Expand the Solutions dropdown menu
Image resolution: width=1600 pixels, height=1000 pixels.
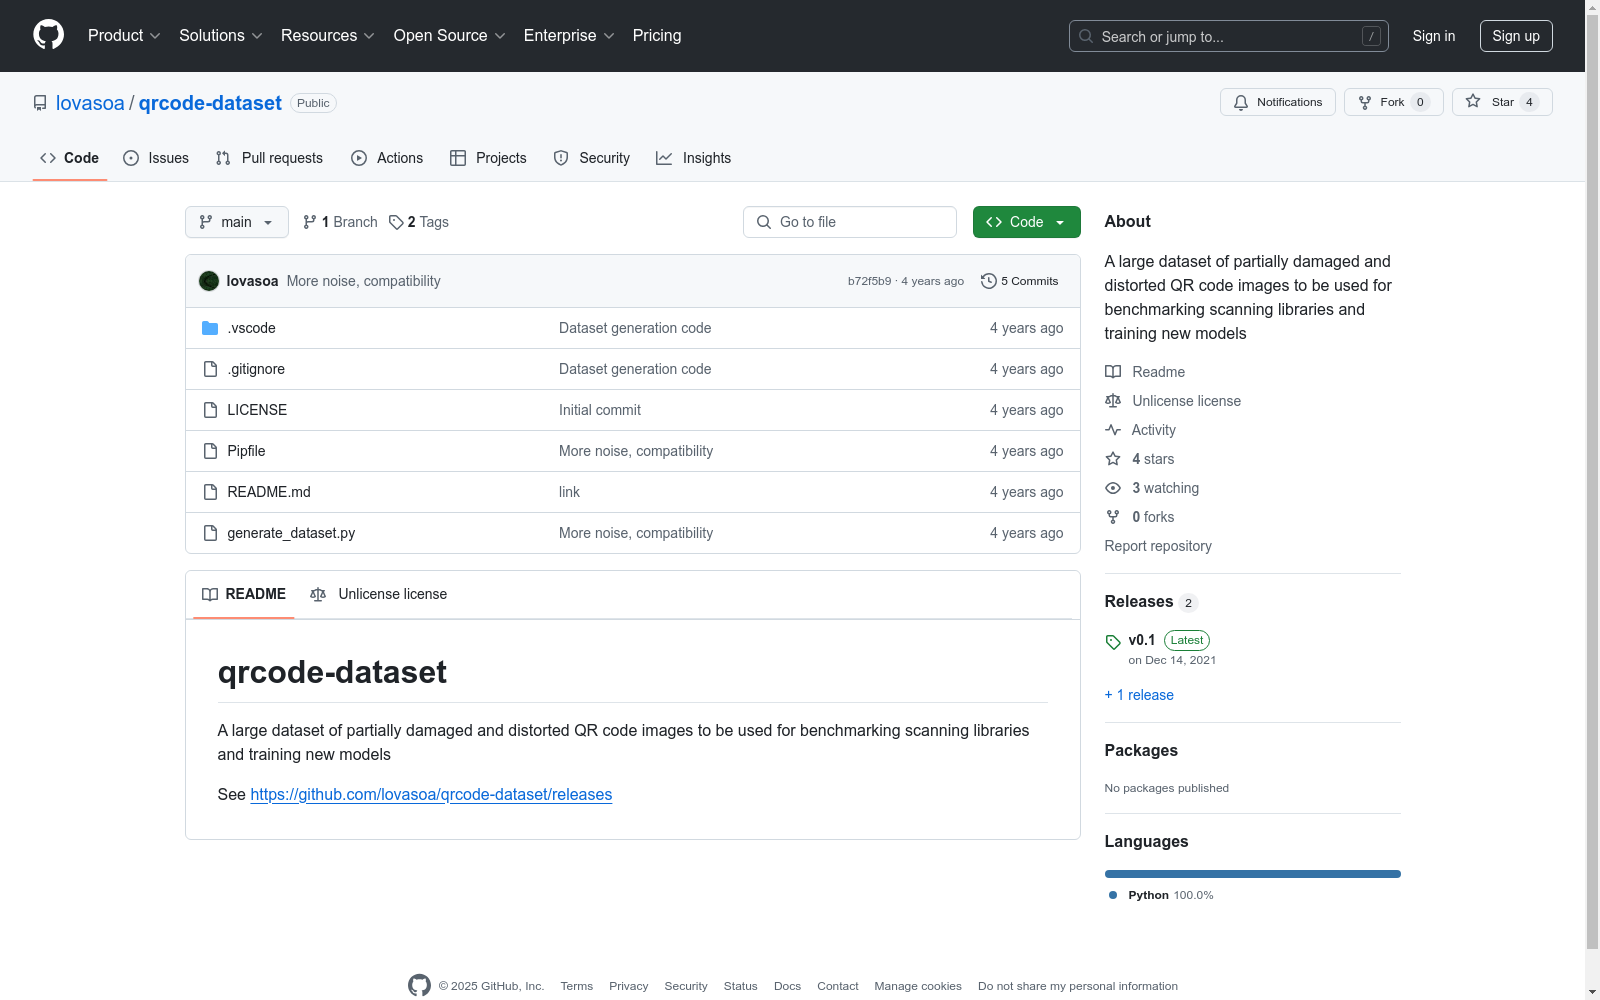[221, 36]
